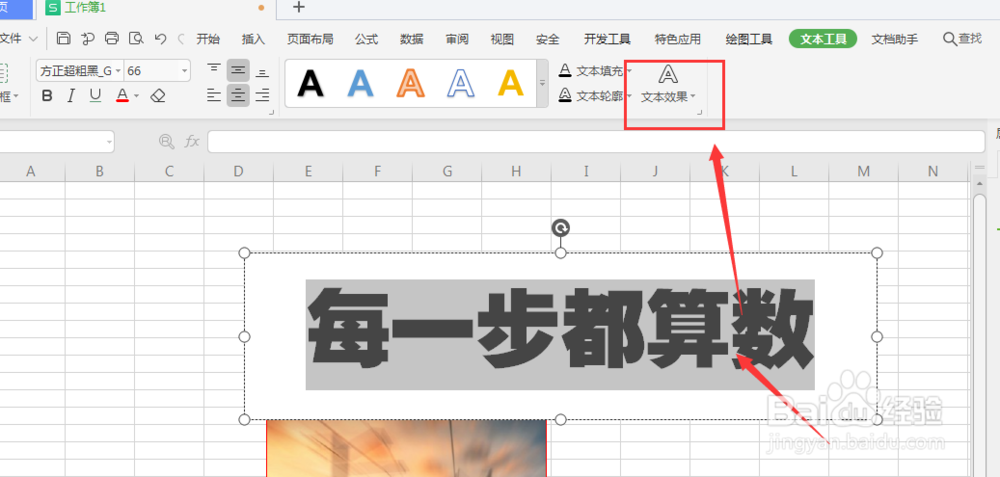The height and width of the screenshot is (477, 1000).
Task: Click 查找 search button
Action: point(962,39)
